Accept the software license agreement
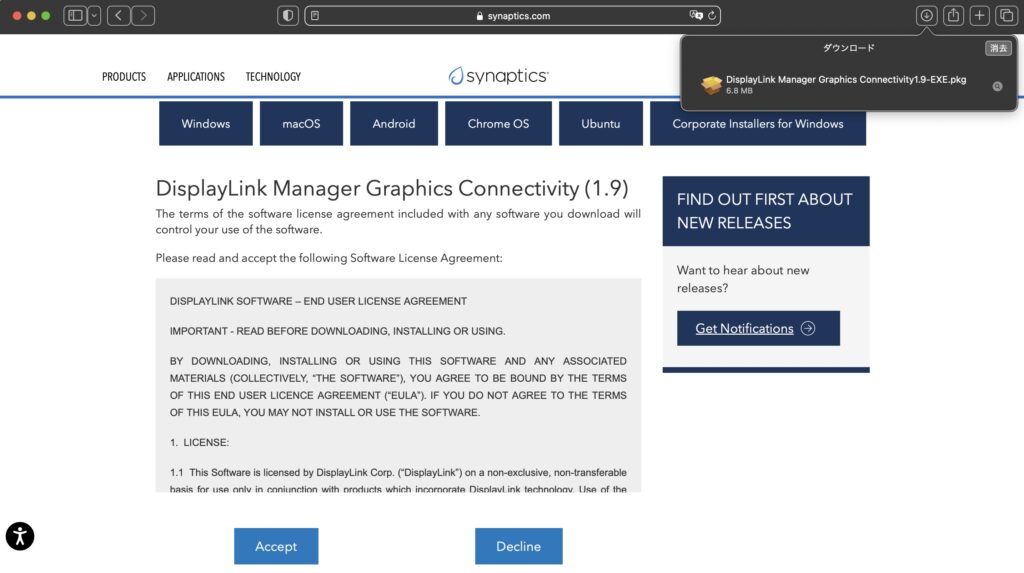The image size is (1024, 573). (x=276, y=546)
